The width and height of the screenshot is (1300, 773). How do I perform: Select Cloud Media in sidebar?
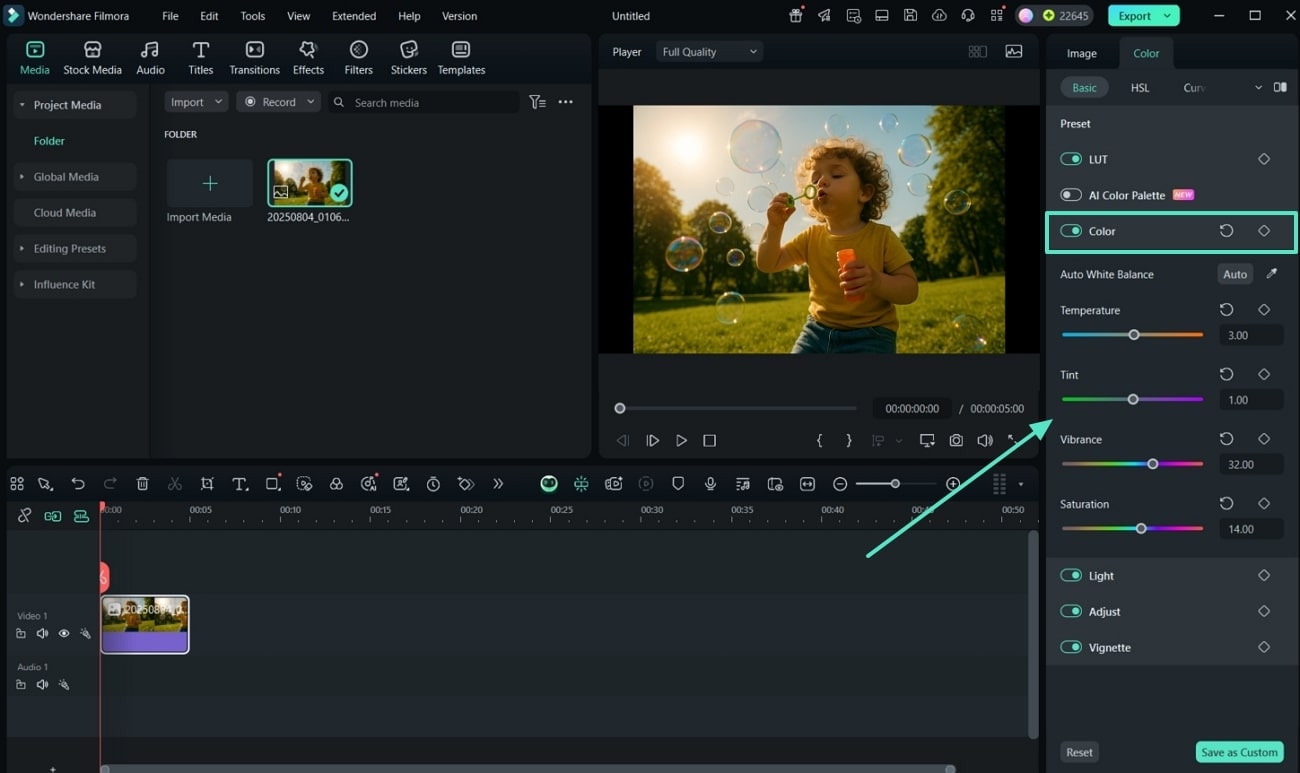click(x=75, y=213)
